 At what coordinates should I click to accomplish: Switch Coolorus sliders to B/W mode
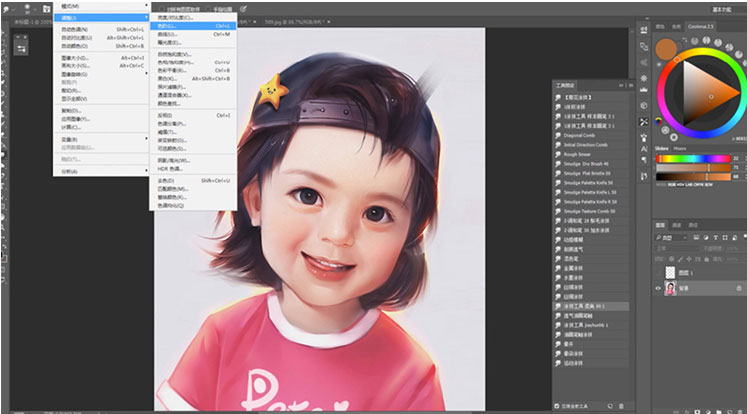pos(709,184)
